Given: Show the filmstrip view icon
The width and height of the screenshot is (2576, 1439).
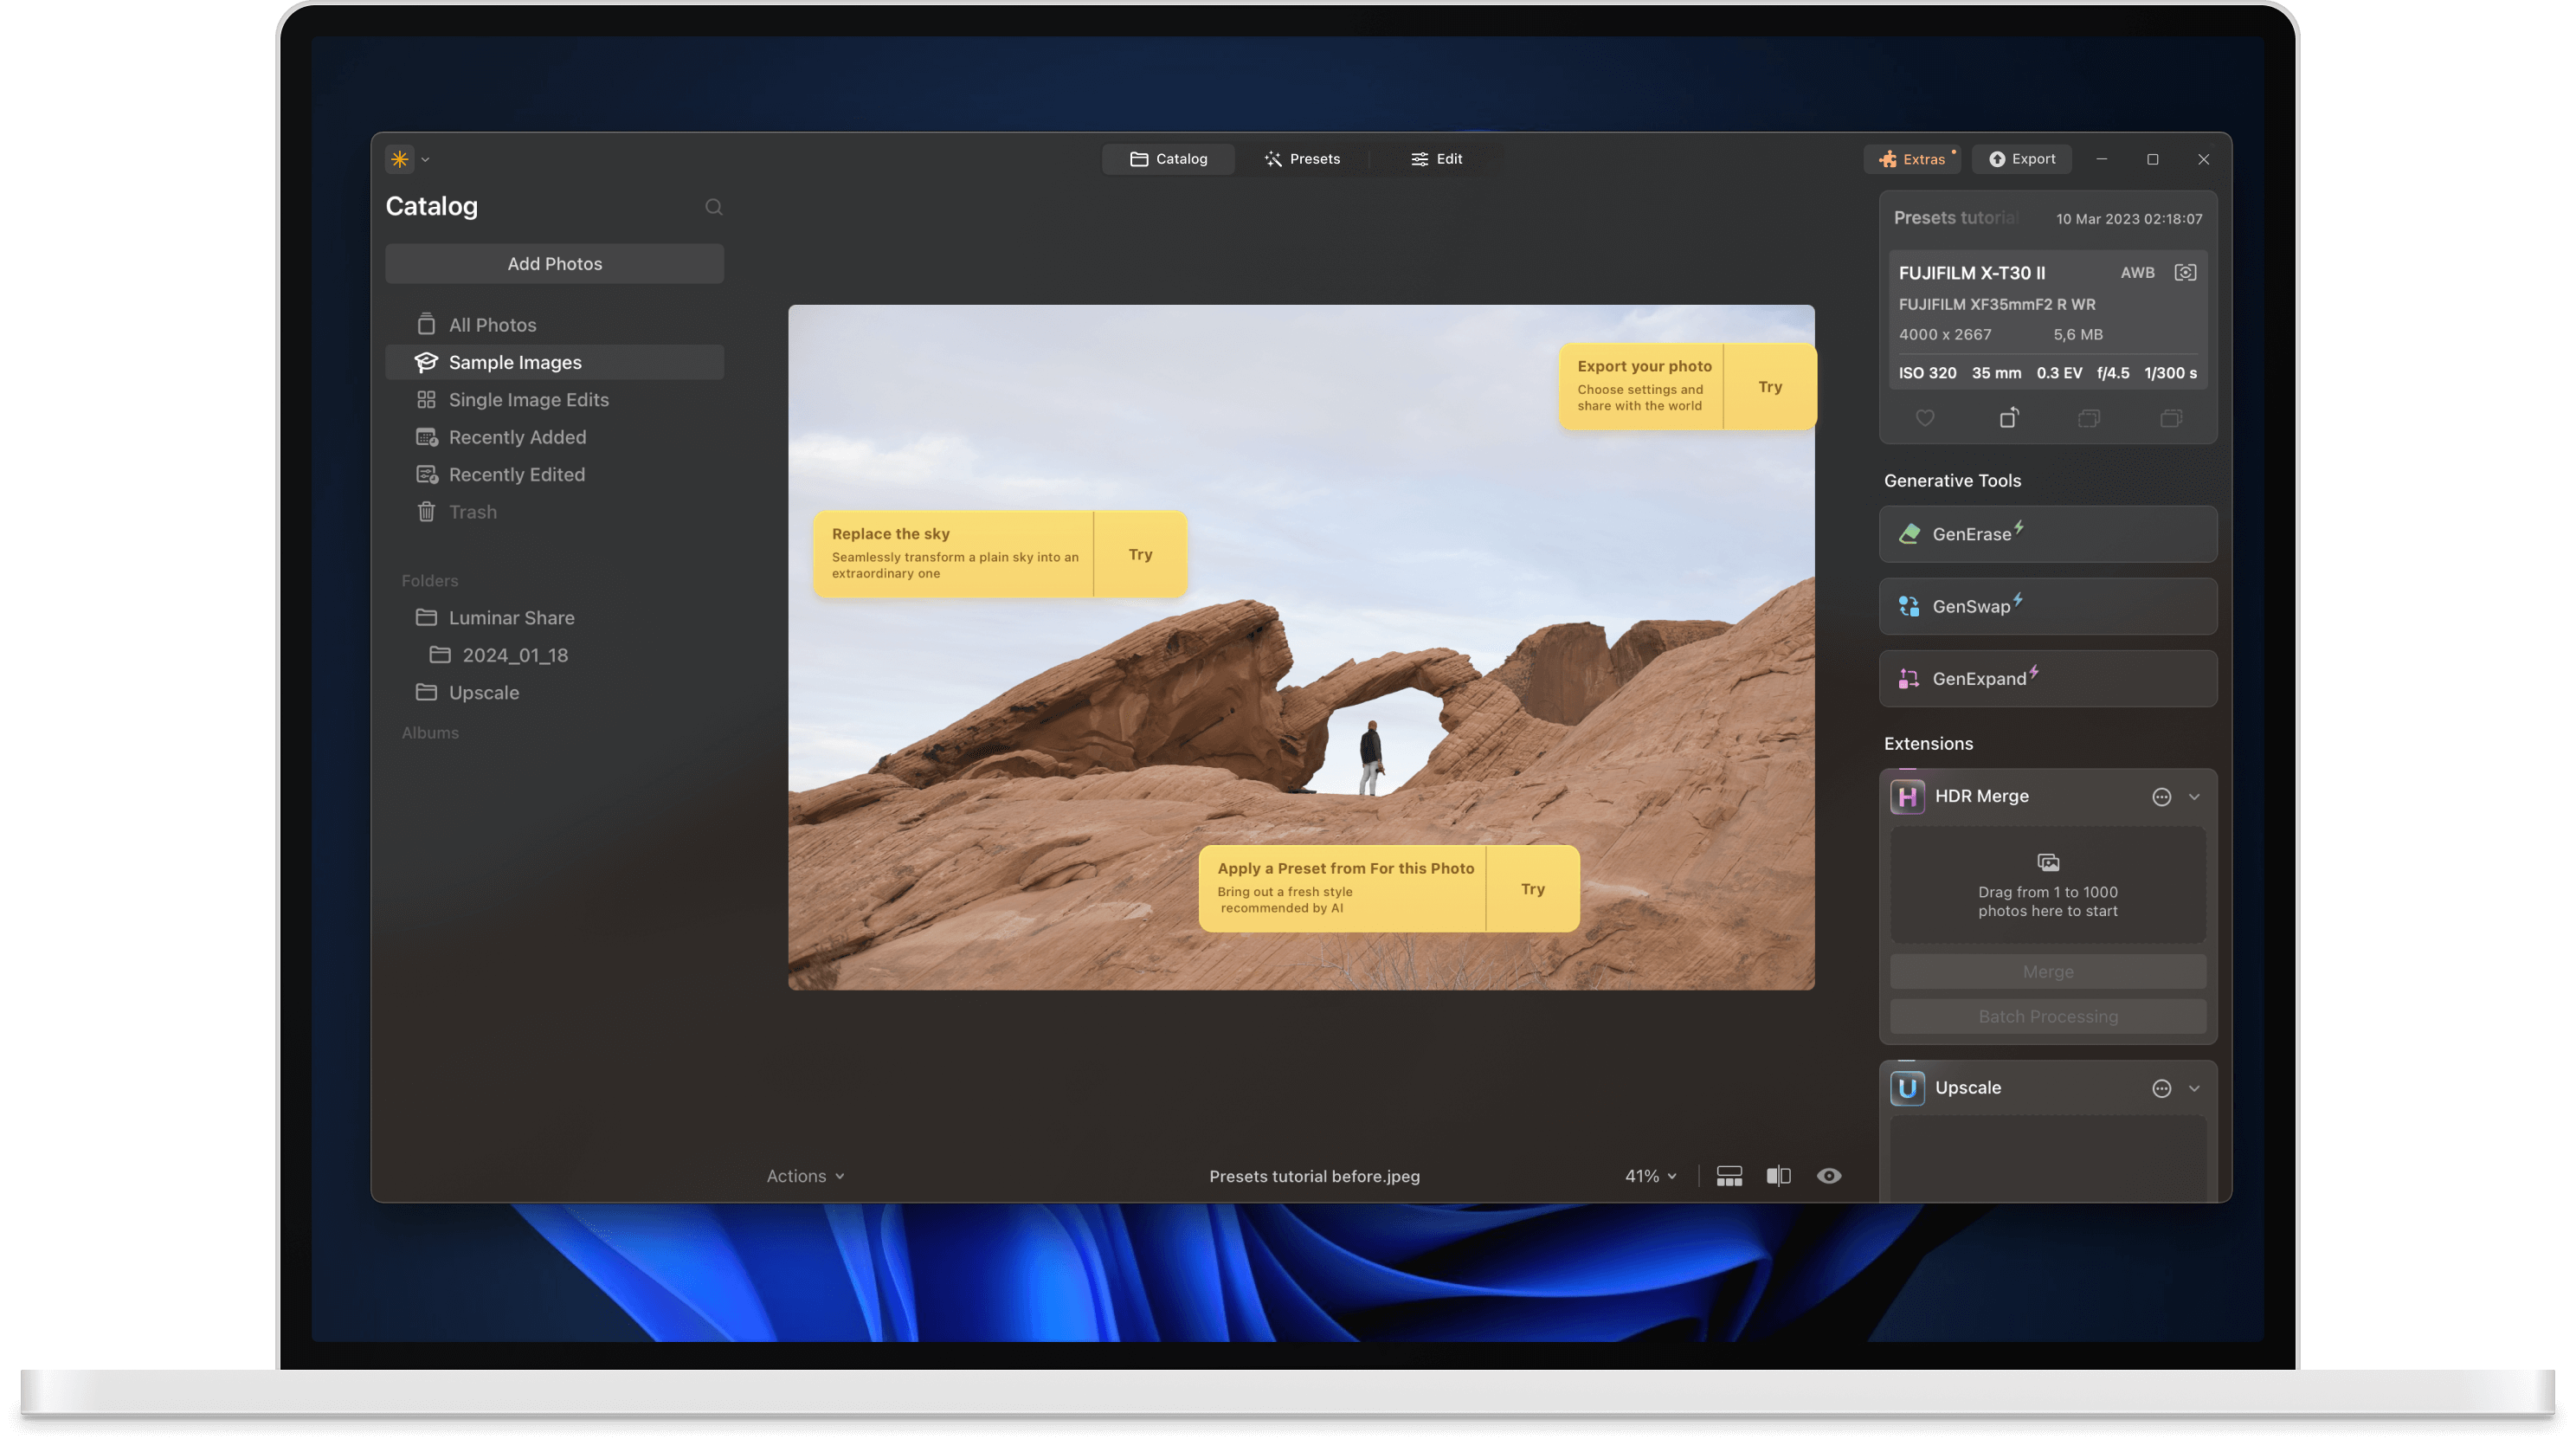Looking at the screenshot, I should pyautogui.click(x=1729, y=1176).
